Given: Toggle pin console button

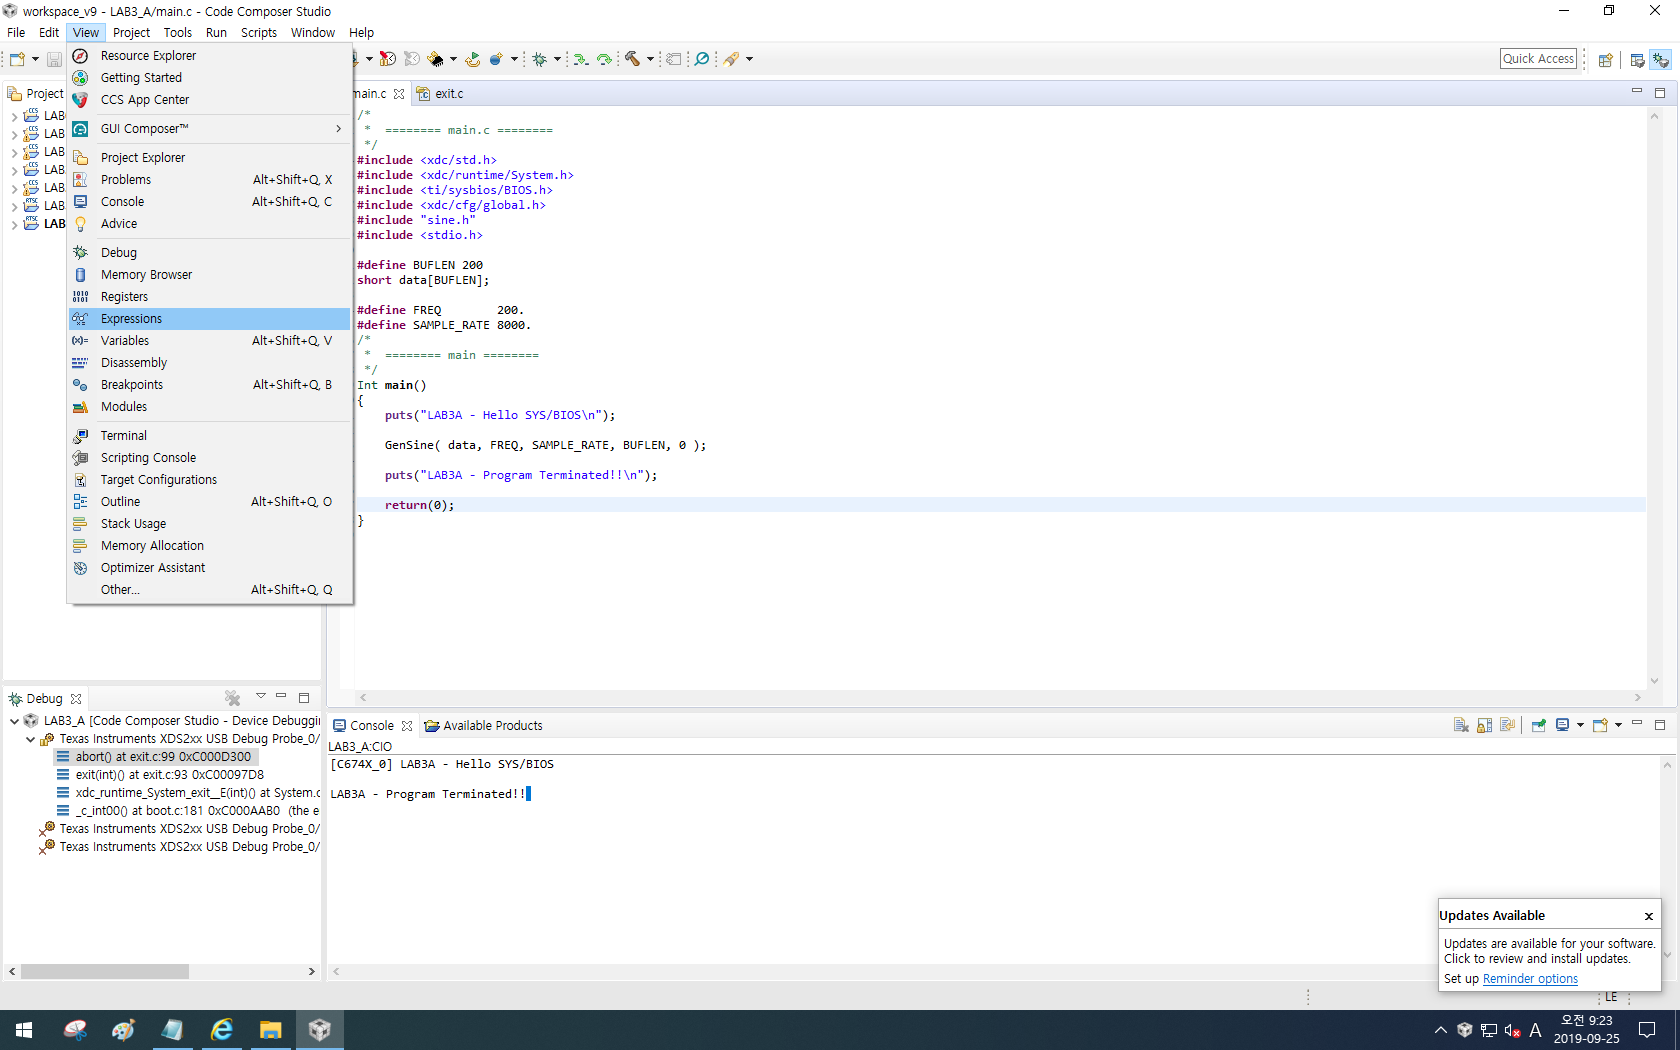Looking at the screenshot, I should [1539, 726].
